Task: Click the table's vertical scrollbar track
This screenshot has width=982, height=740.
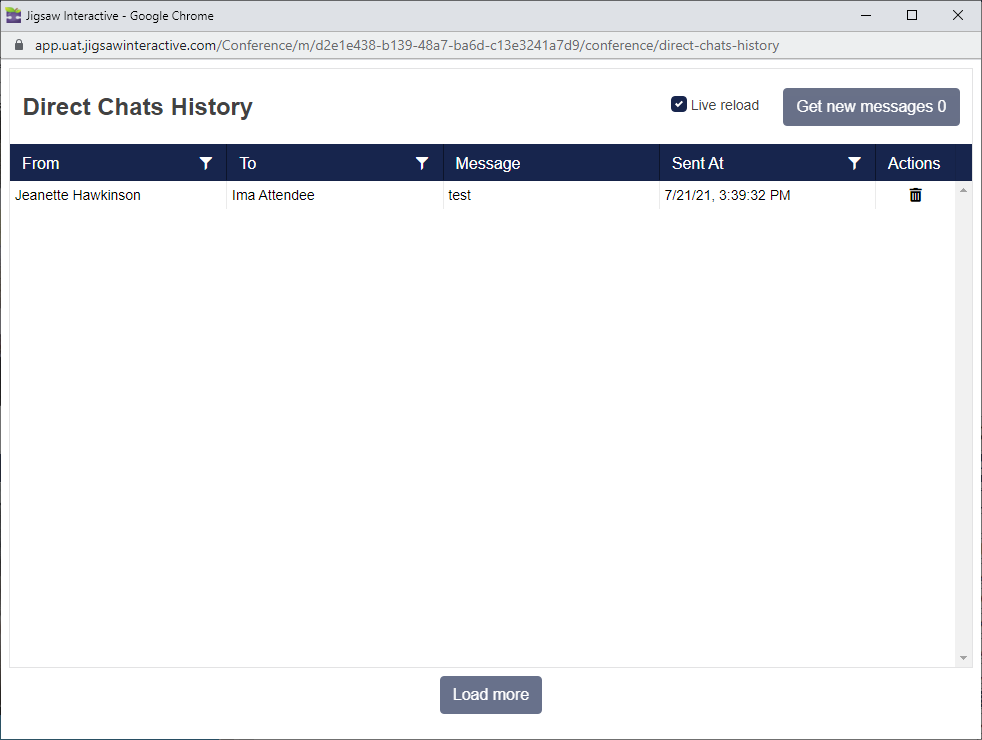Action: click(964, 420)
